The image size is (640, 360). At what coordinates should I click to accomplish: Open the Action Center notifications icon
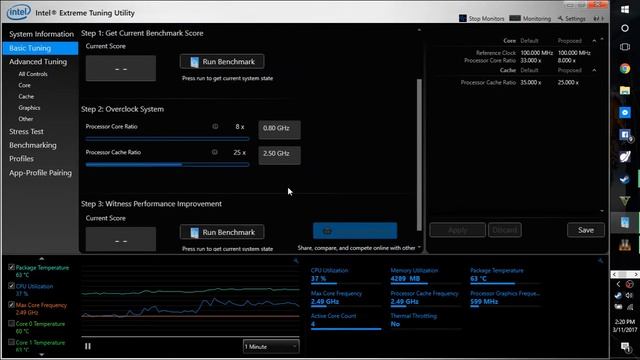(625, 347)
